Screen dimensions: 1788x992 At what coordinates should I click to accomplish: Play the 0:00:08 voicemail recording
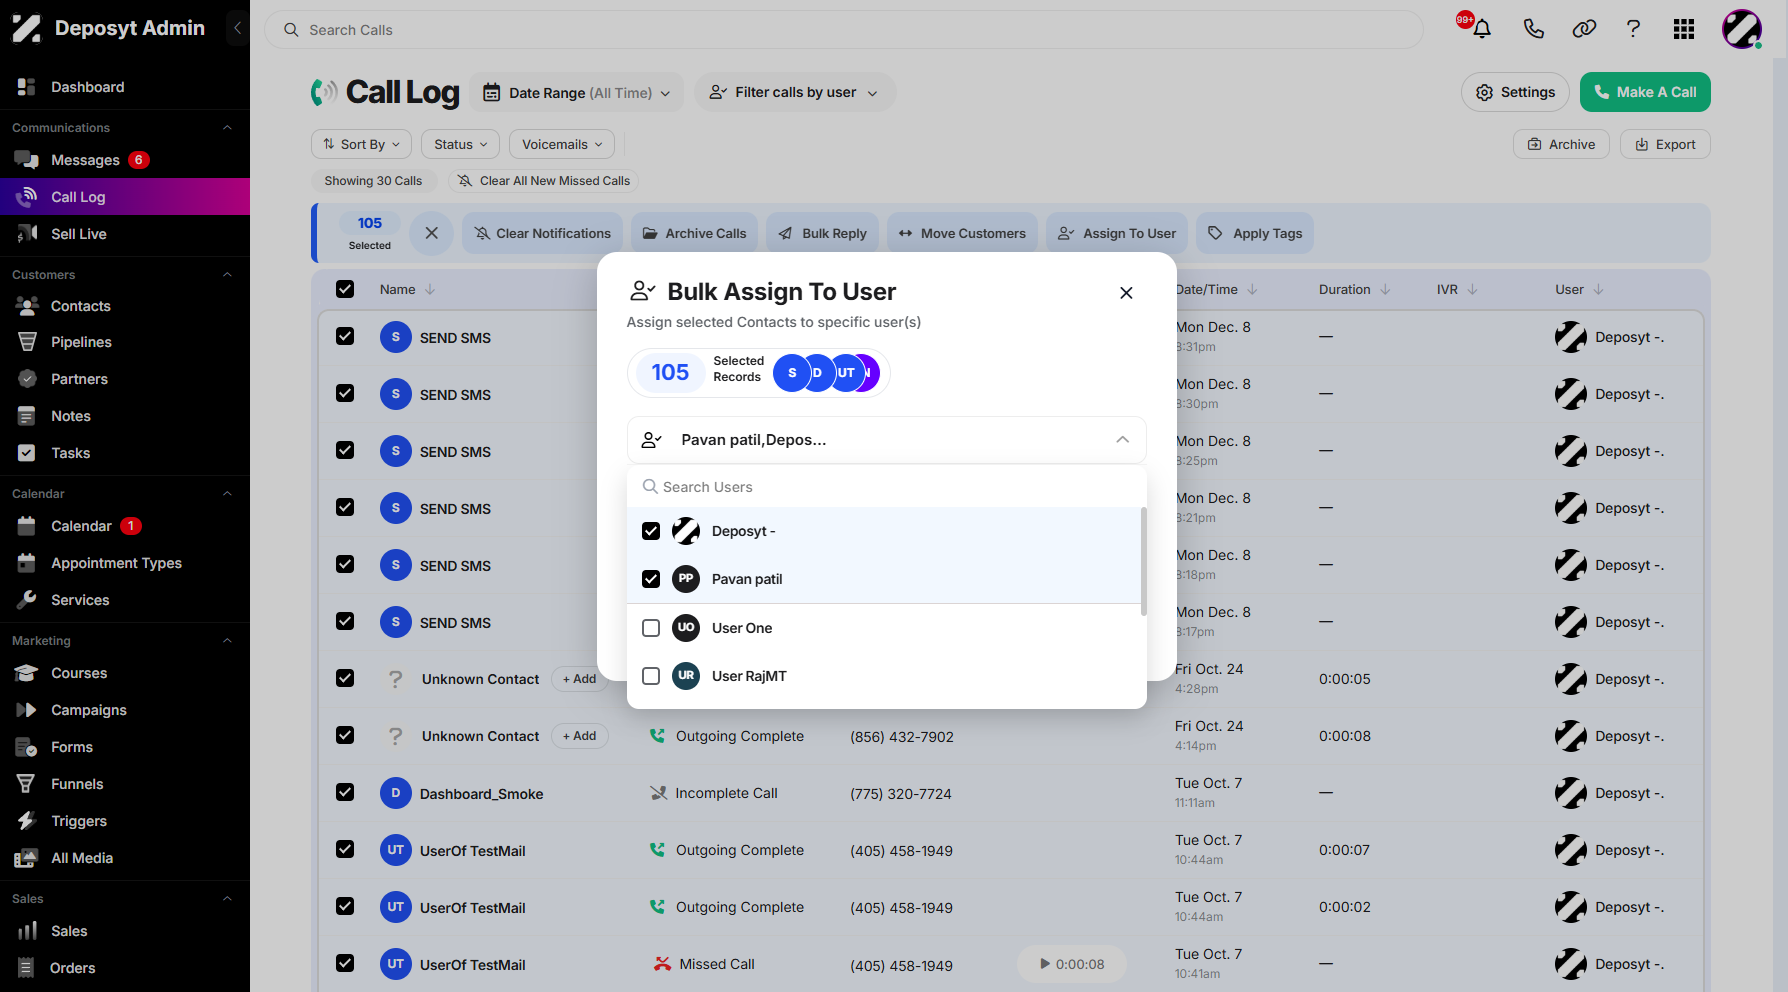click(1071, 964)
